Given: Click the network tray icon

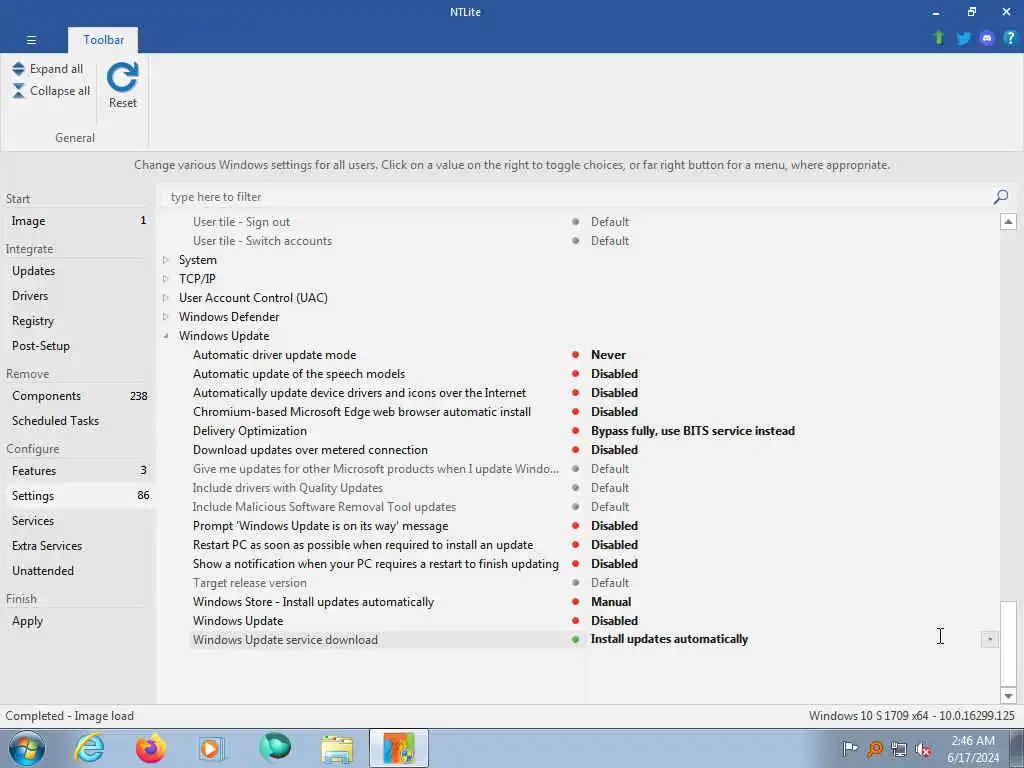Looking at the screenshot, I should click(x=899, y=749).
